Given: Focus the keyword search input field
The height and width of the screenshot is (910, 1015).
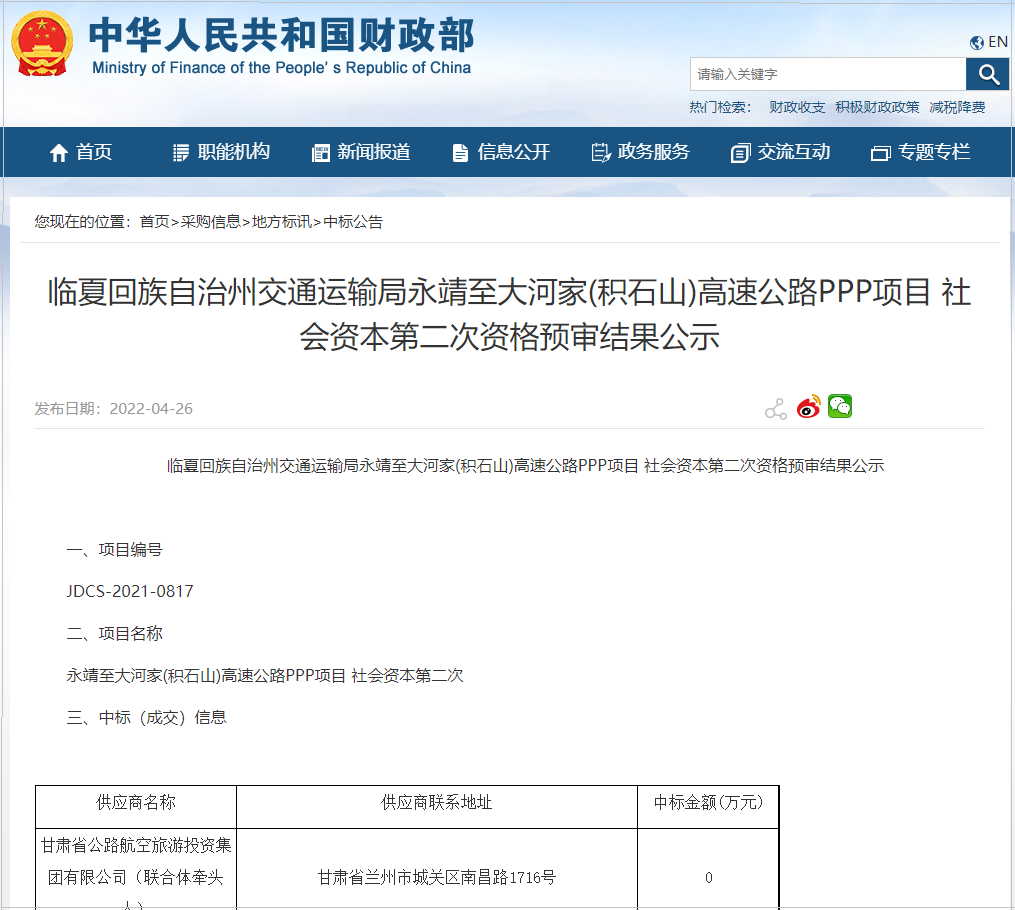Looking at the screenshot, I should coord(827,74).
